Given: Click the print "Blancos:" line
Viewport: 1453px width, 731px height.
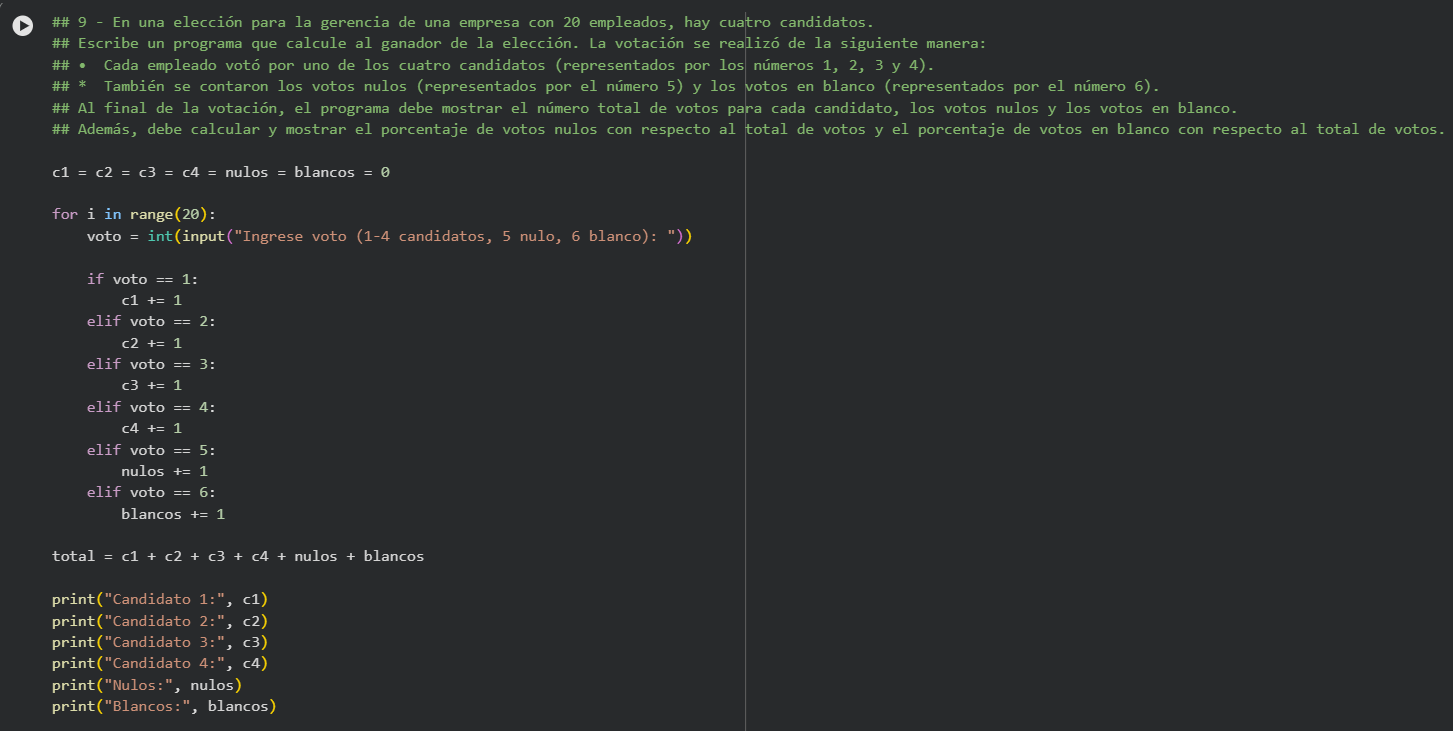Looking at the screenshot, I should 164,706.
